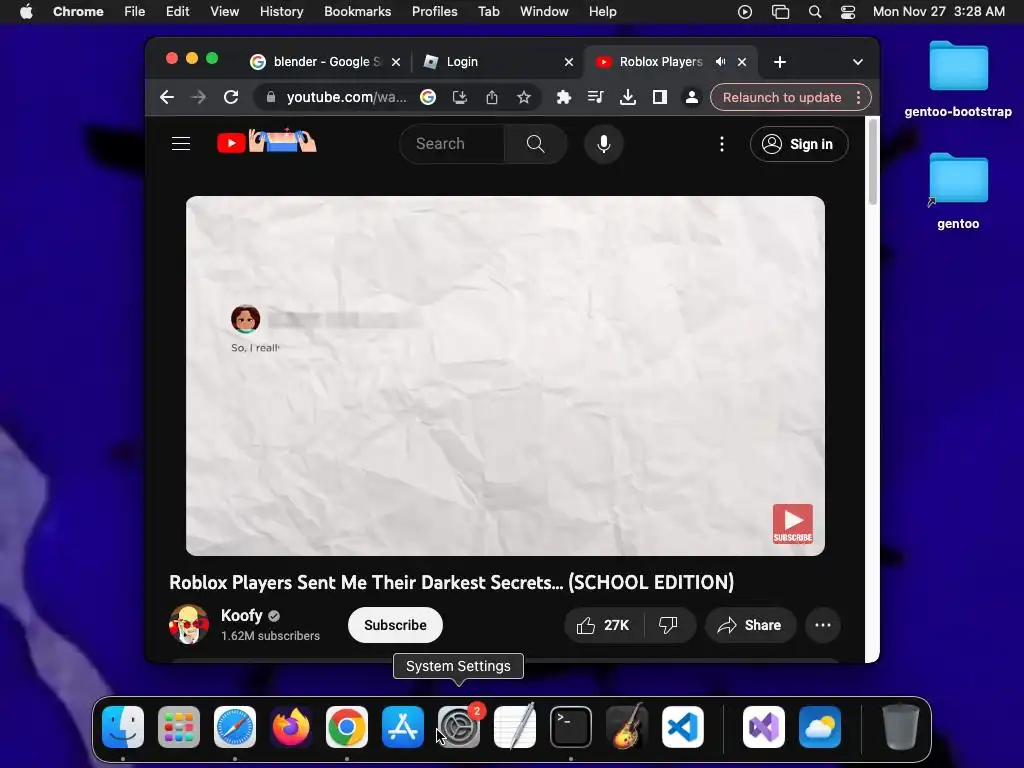Click install app icon in address bar

(x=460, y=97)
